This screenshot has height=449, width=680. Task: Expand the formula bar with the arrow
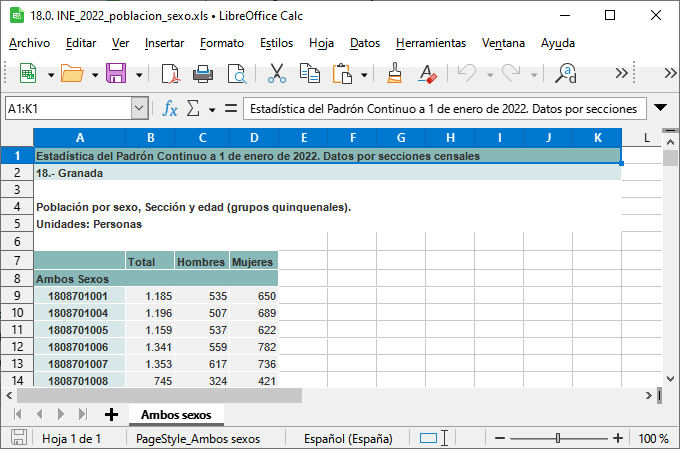coord(660,108)
